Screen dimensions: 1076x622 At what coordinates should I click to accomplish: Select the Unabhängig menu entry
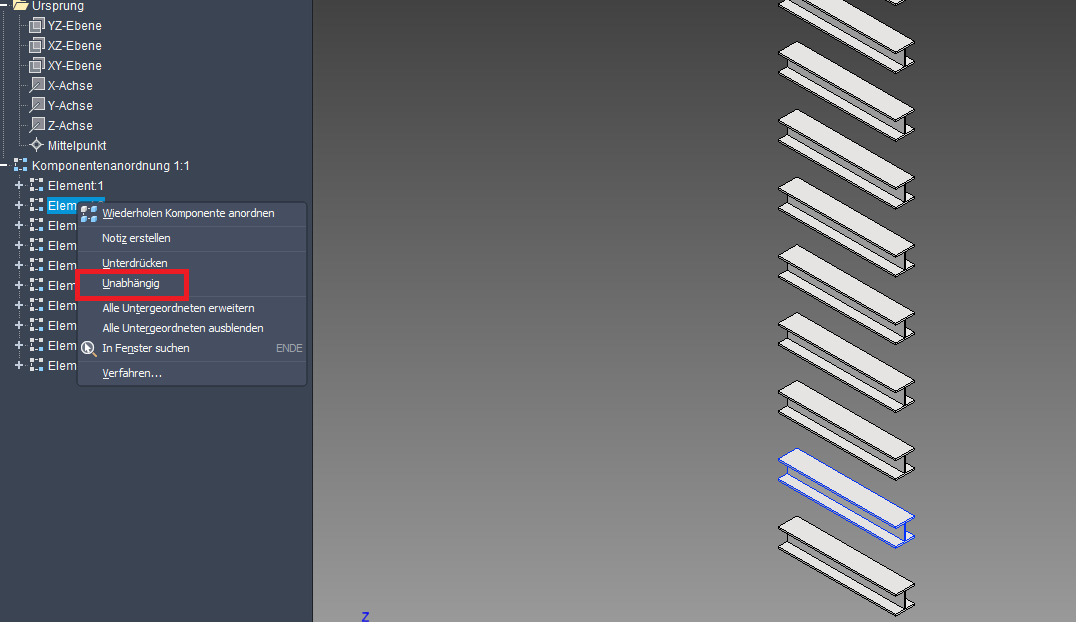pyautogui.click(x=192, y=283)
